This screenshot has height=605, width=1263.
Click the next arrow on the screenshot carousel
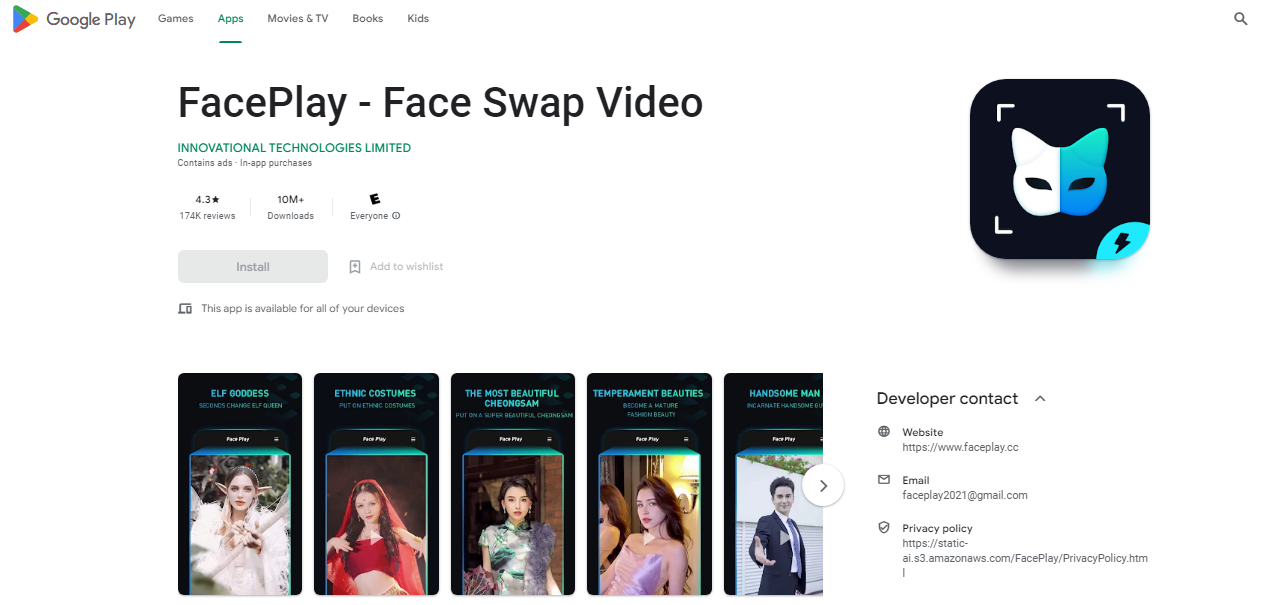click(823, 485)
